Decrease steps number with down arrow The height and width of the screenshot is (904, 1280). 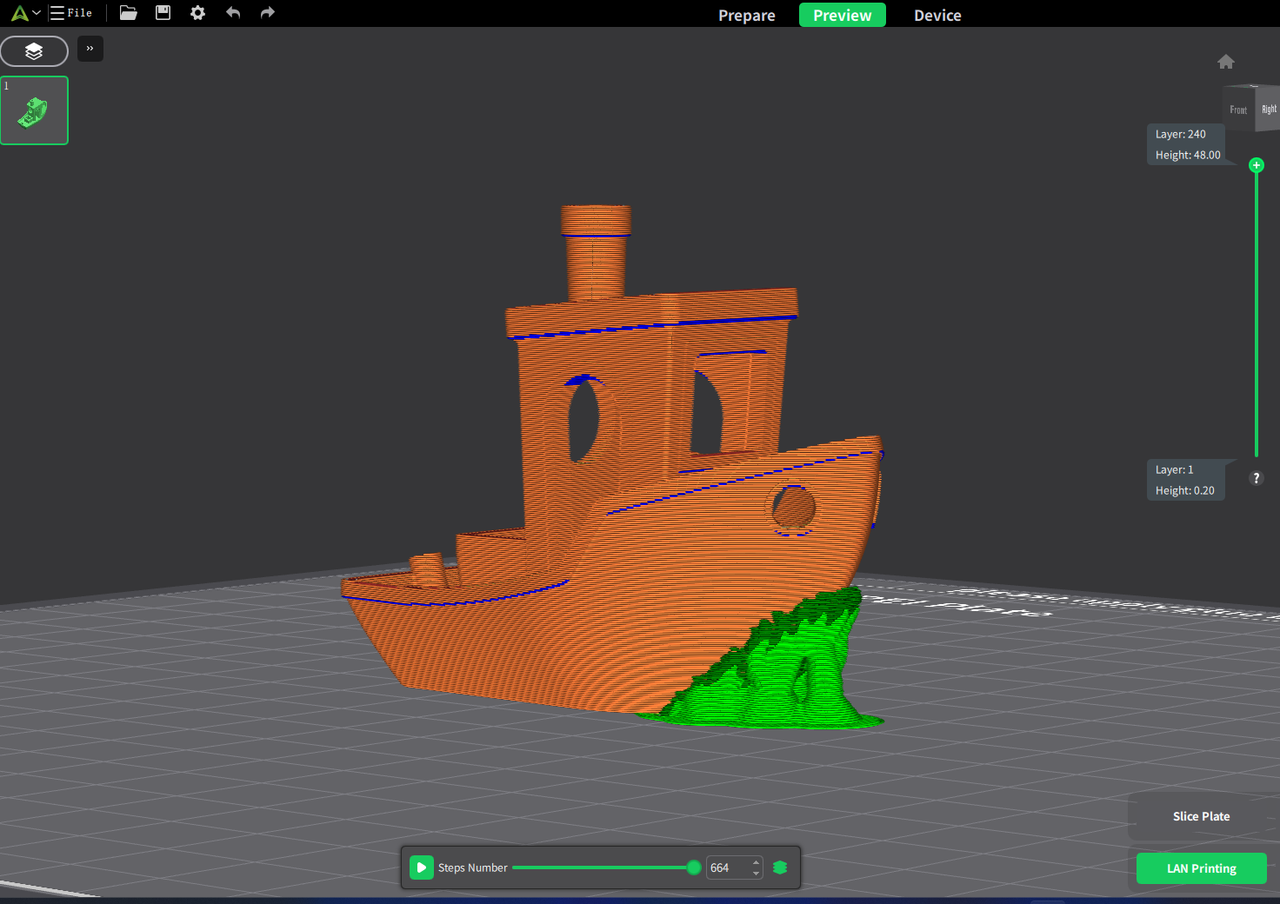click(756, 873)
